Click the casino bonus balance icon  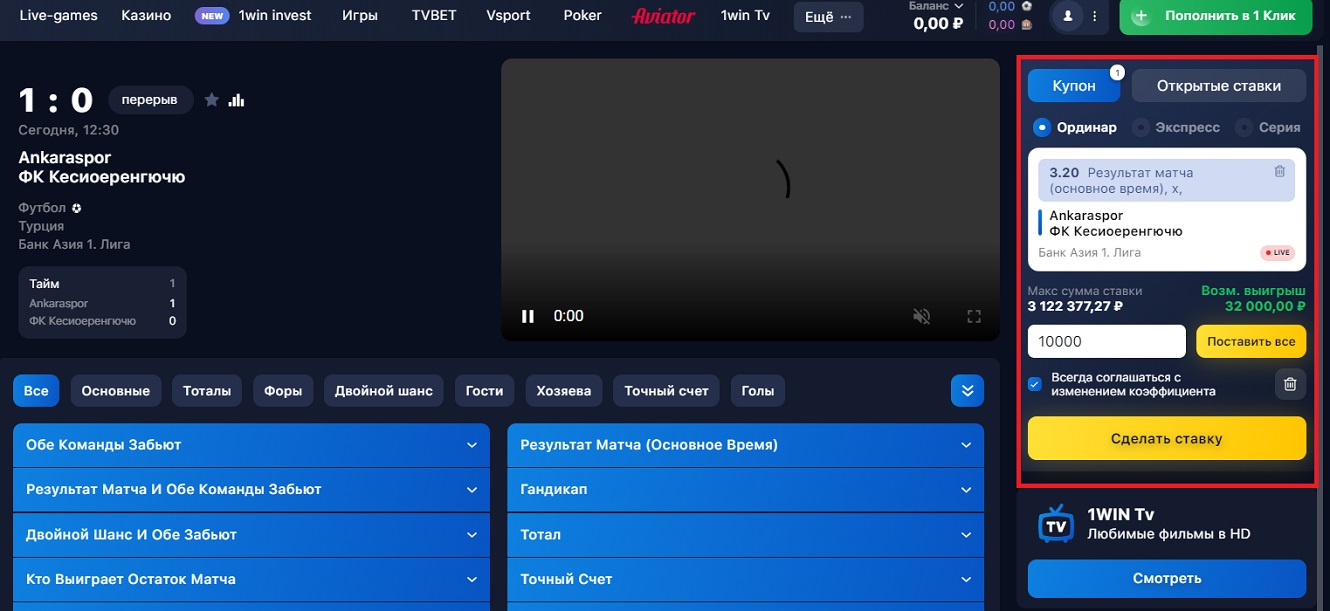(x=1026, y=25)
